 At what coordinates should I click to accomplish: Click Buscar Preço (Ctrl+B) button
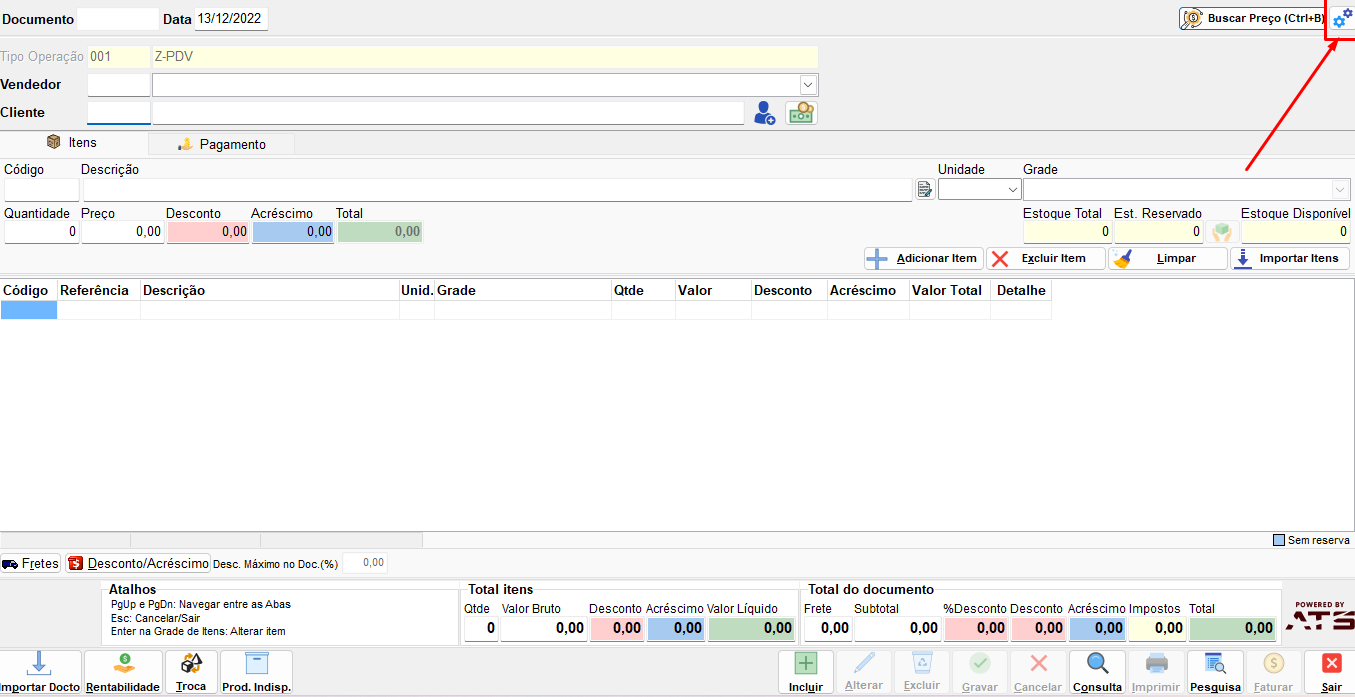[1252, 18]
